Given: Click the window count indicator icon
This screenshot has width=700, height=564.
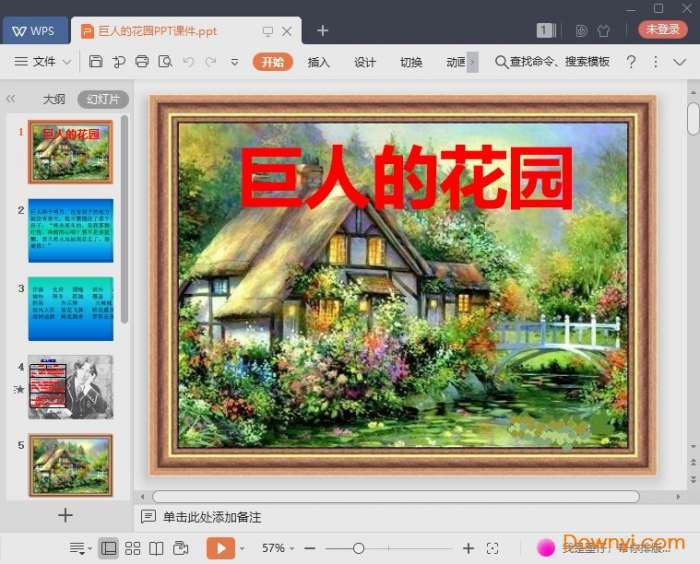Looking at the screenshot, I should [546, 30].
